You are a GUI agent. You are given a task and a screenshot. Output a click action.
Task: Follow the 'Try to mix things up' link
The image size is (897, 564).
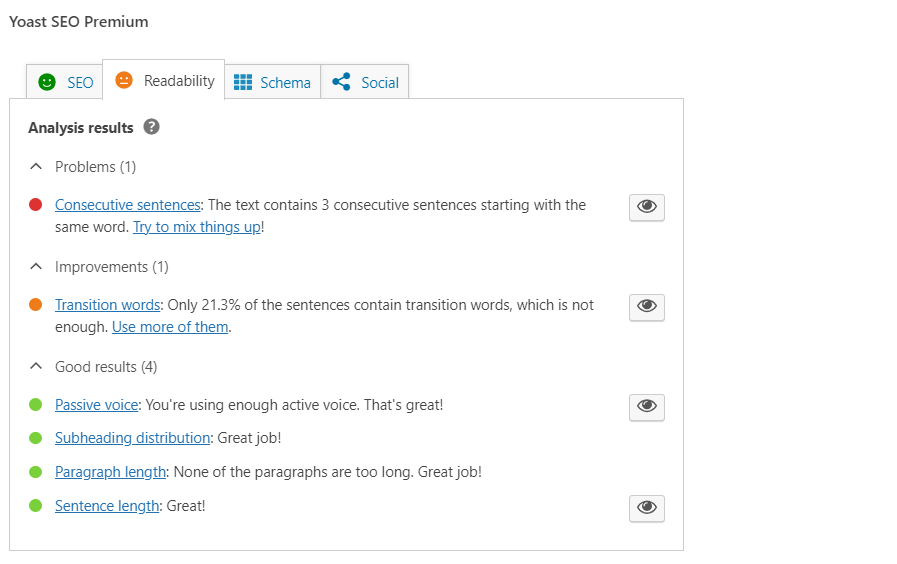[x=197, y=227]
